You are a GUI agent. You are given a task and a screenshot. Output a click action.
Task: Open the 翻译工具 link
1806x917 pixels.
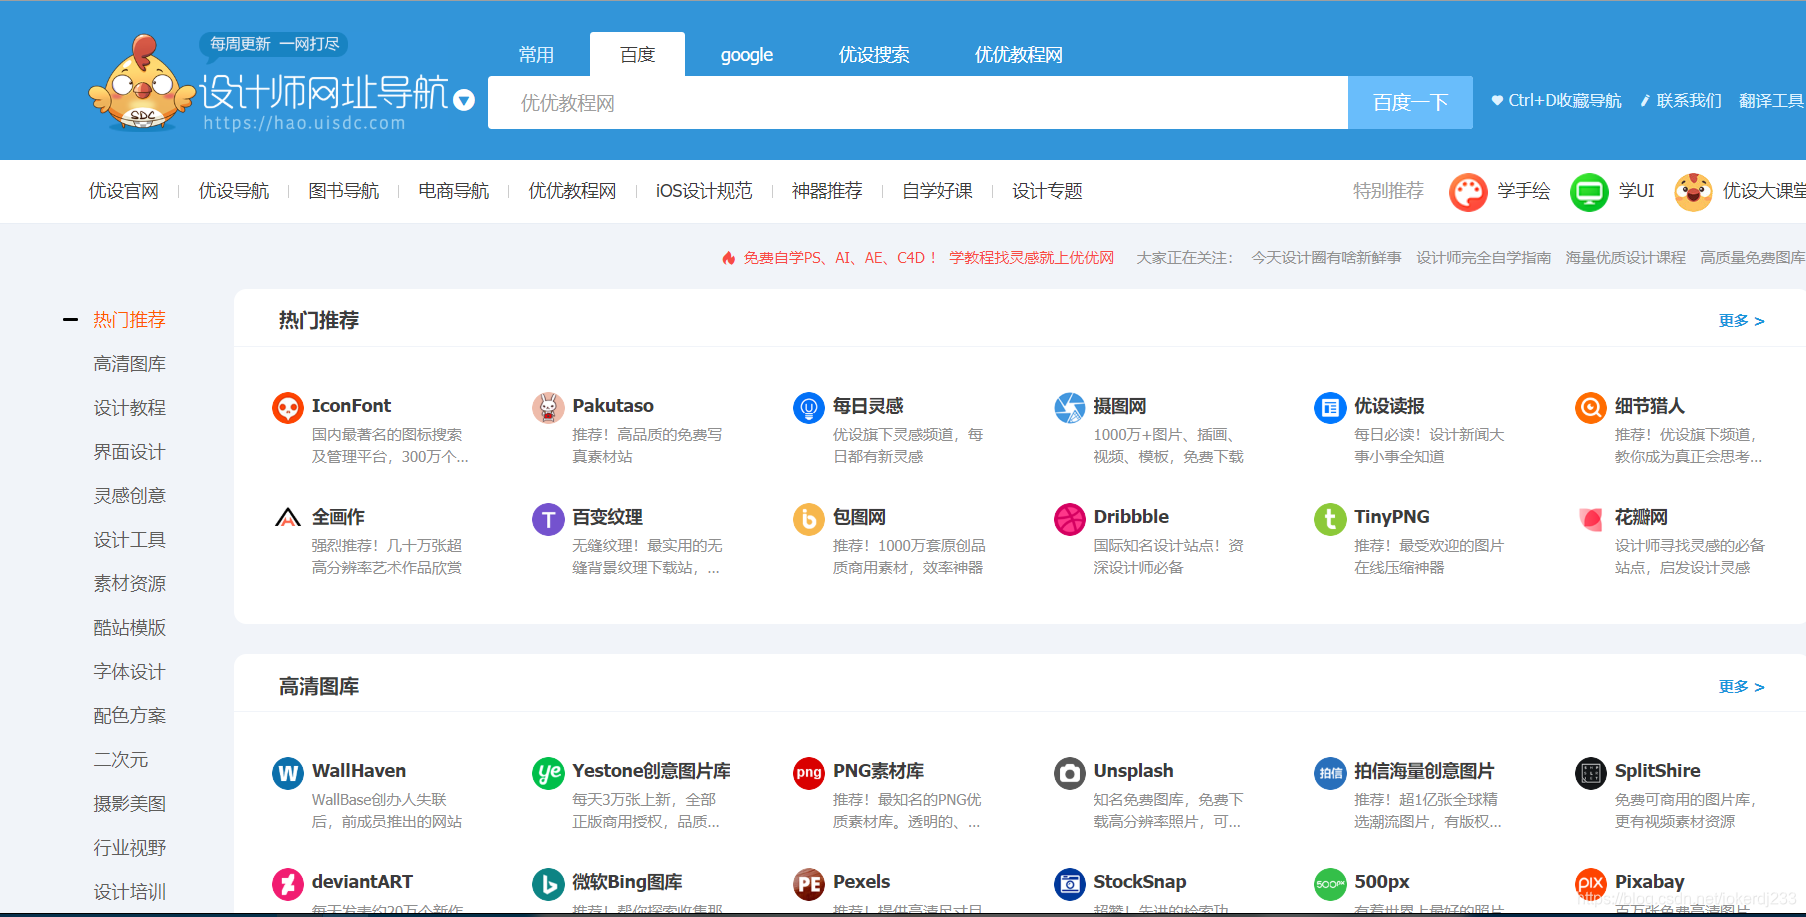point(1771,101)
